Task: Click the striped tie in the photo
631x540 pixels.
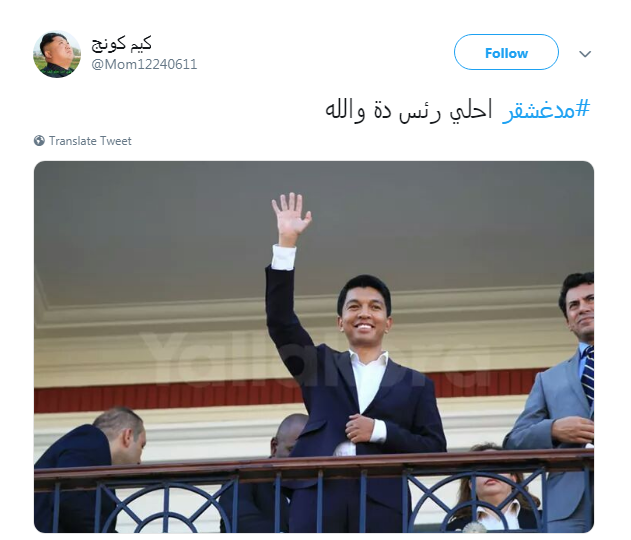Action: click(588, 374)
